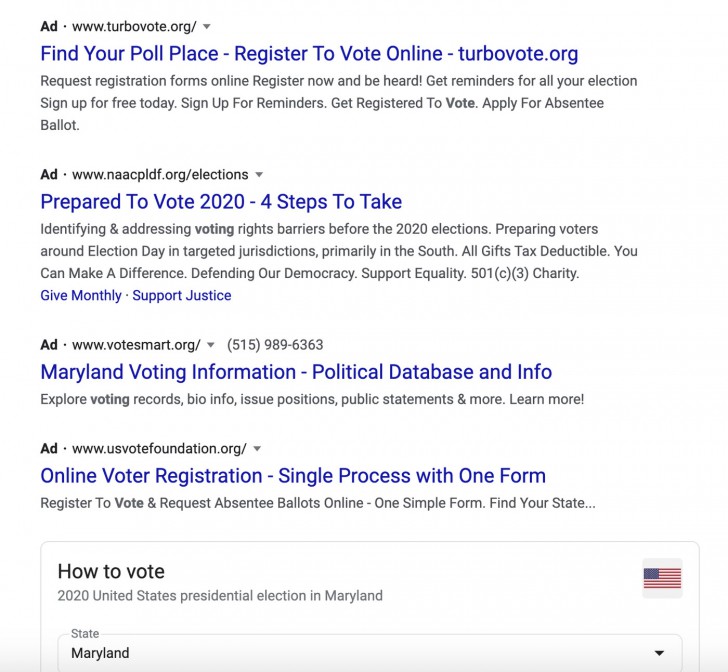Select the www.naacpldf.org/elections URL text
Screen dimensions: 728x672
point(160,175)
